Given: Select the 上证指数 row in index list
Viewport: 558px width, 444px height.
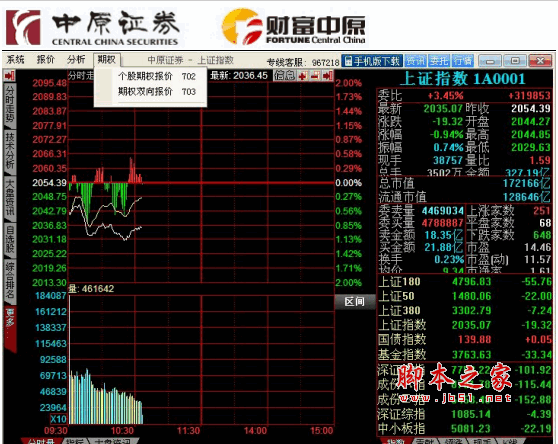Looking at the screenshot, I should [x=464, y=325].
